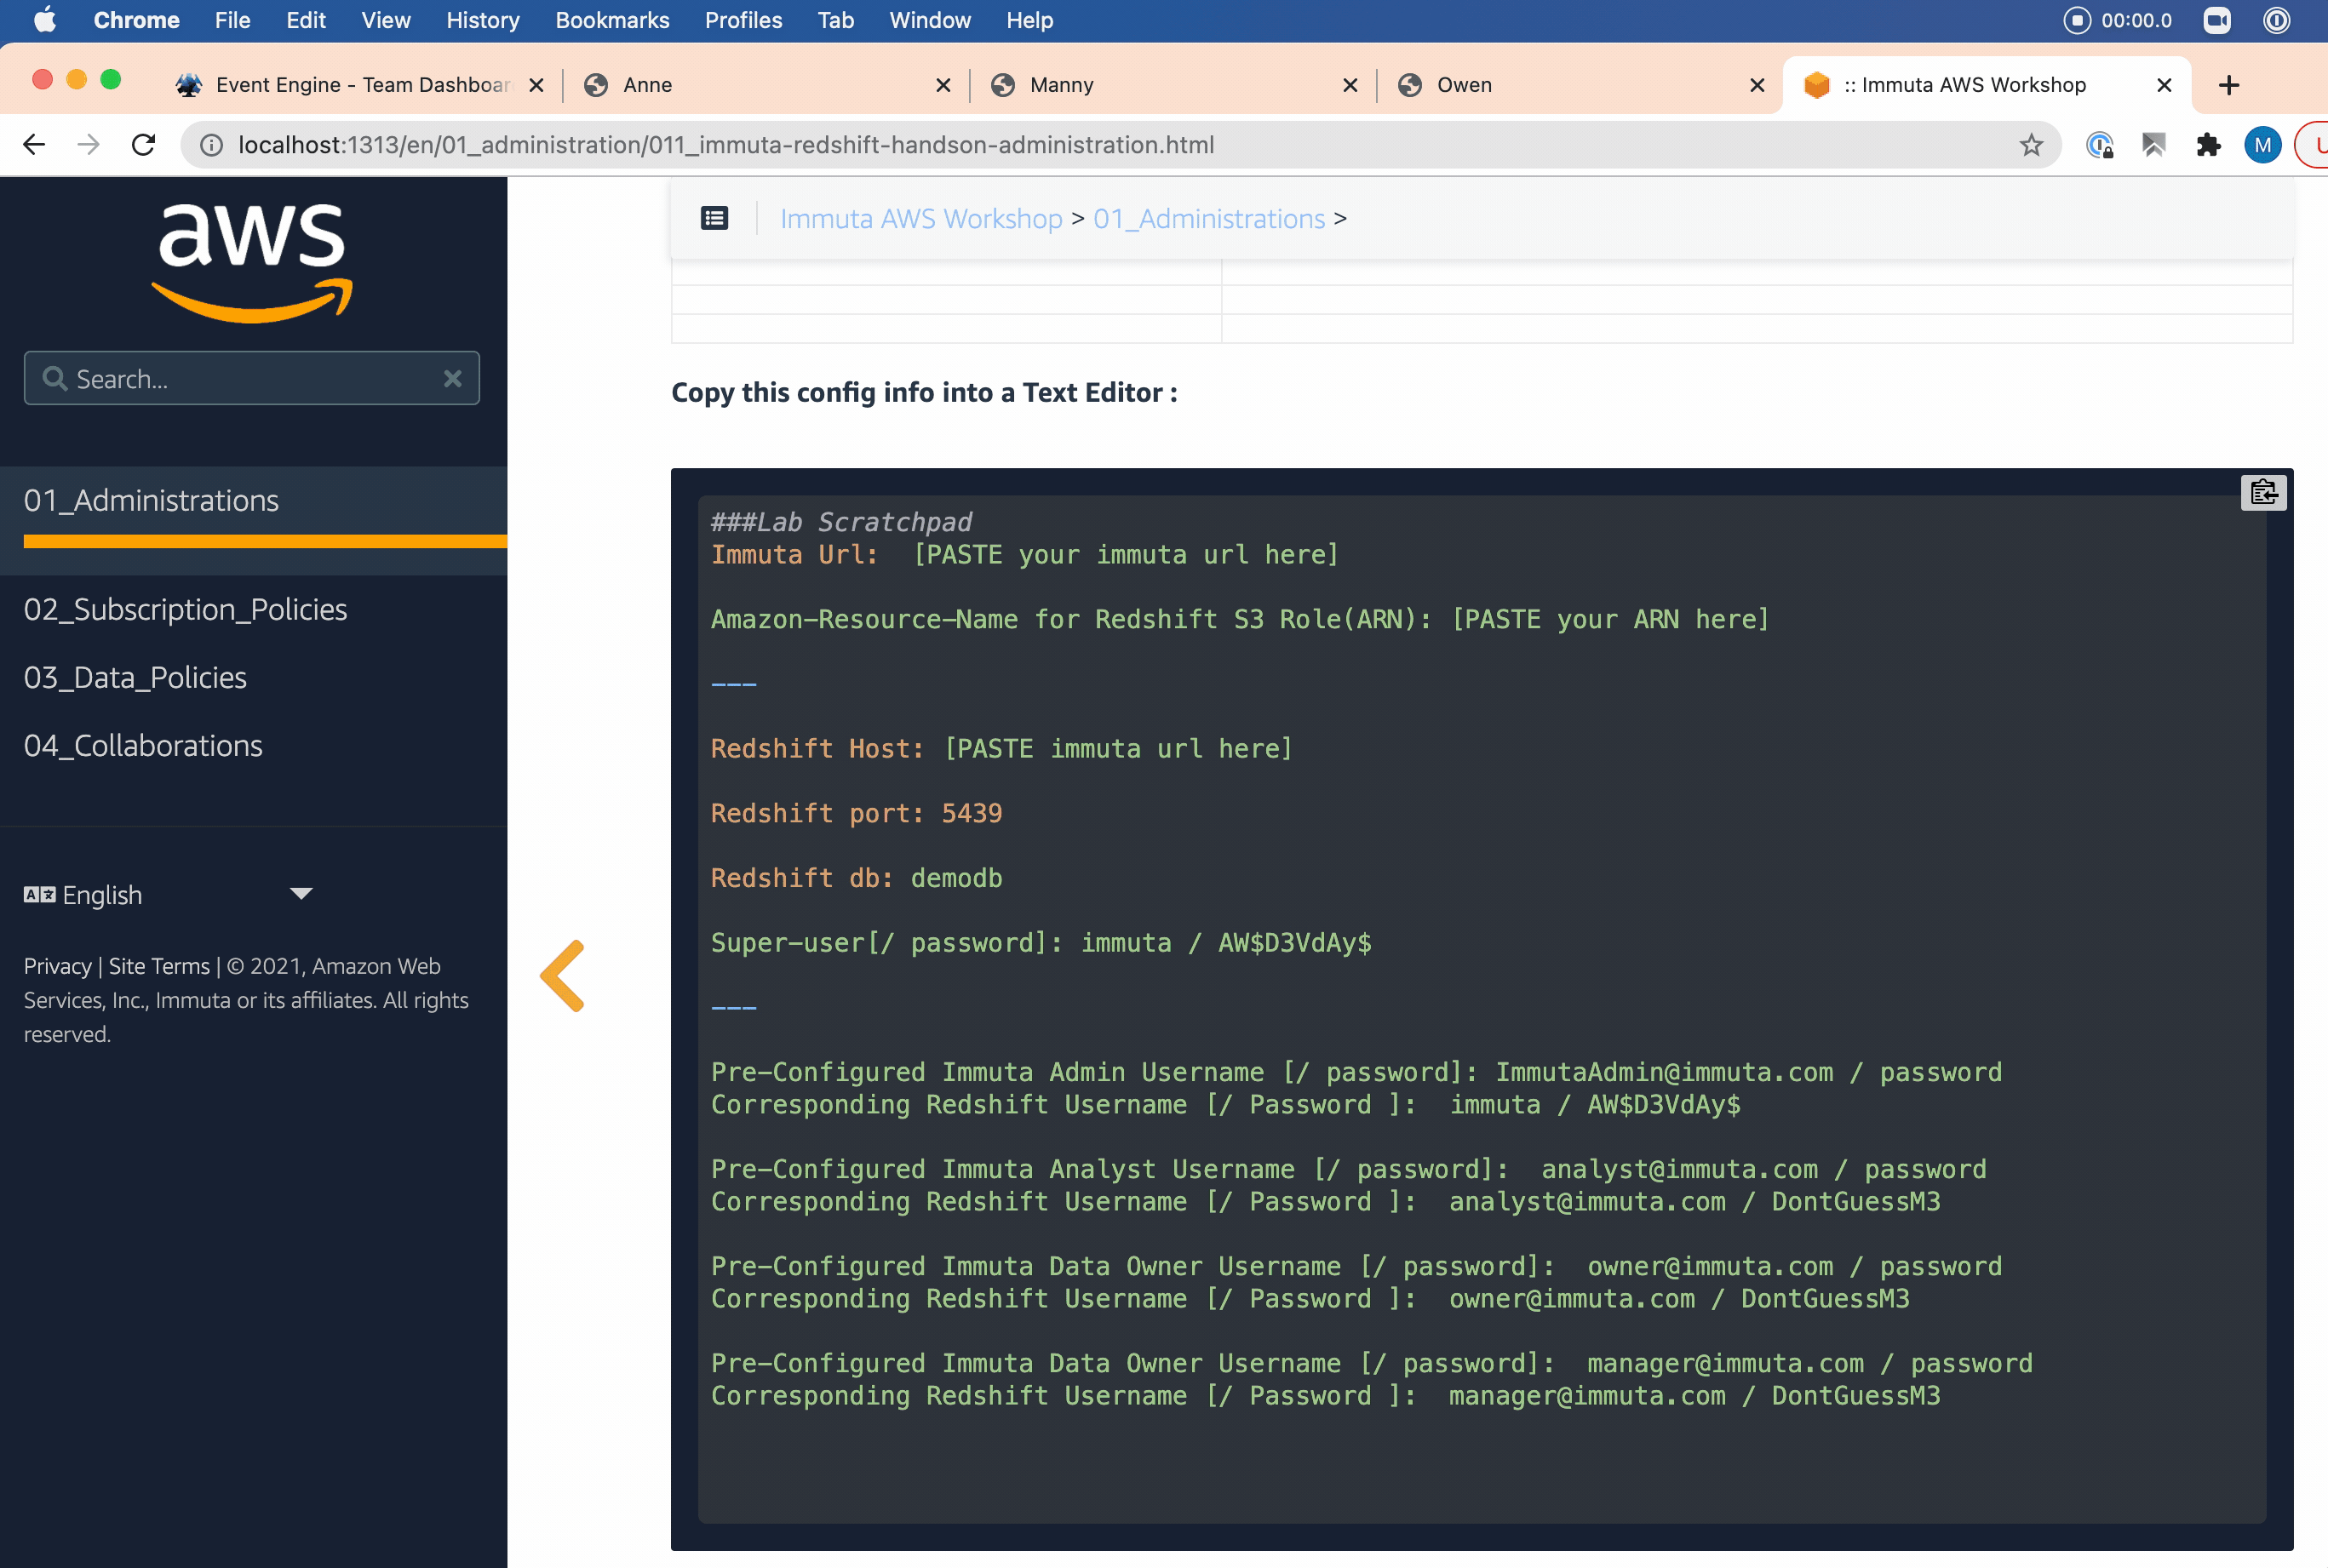Open the Tab menu

point(835,20)
